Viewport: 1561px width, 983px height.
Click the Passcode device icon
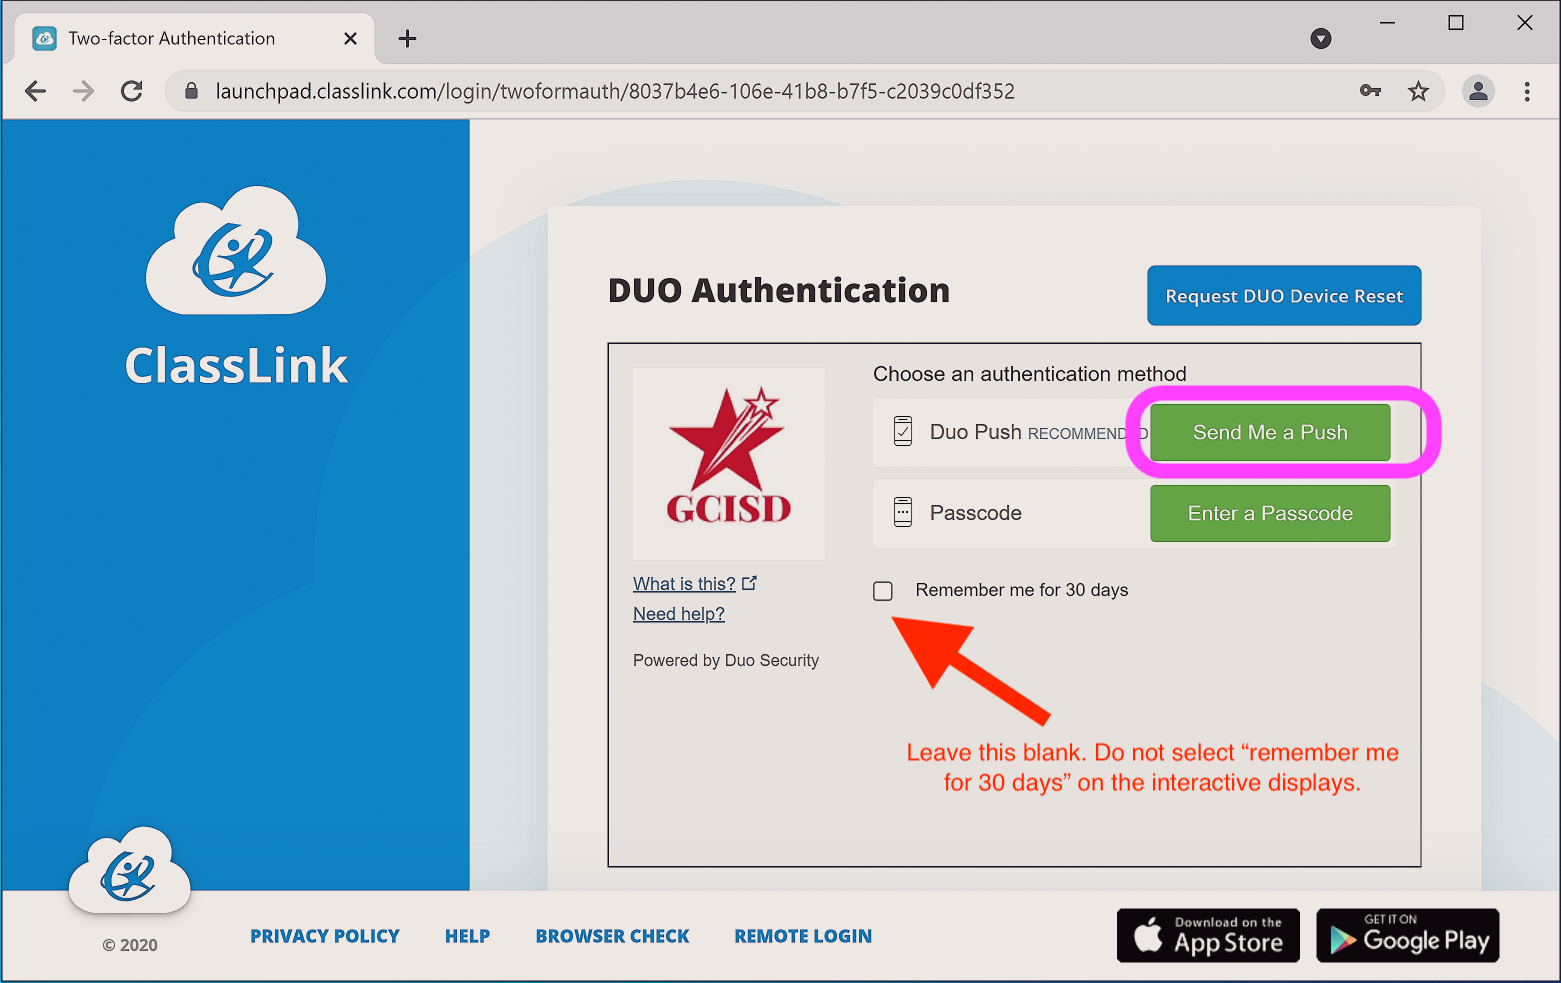point(903,513)
